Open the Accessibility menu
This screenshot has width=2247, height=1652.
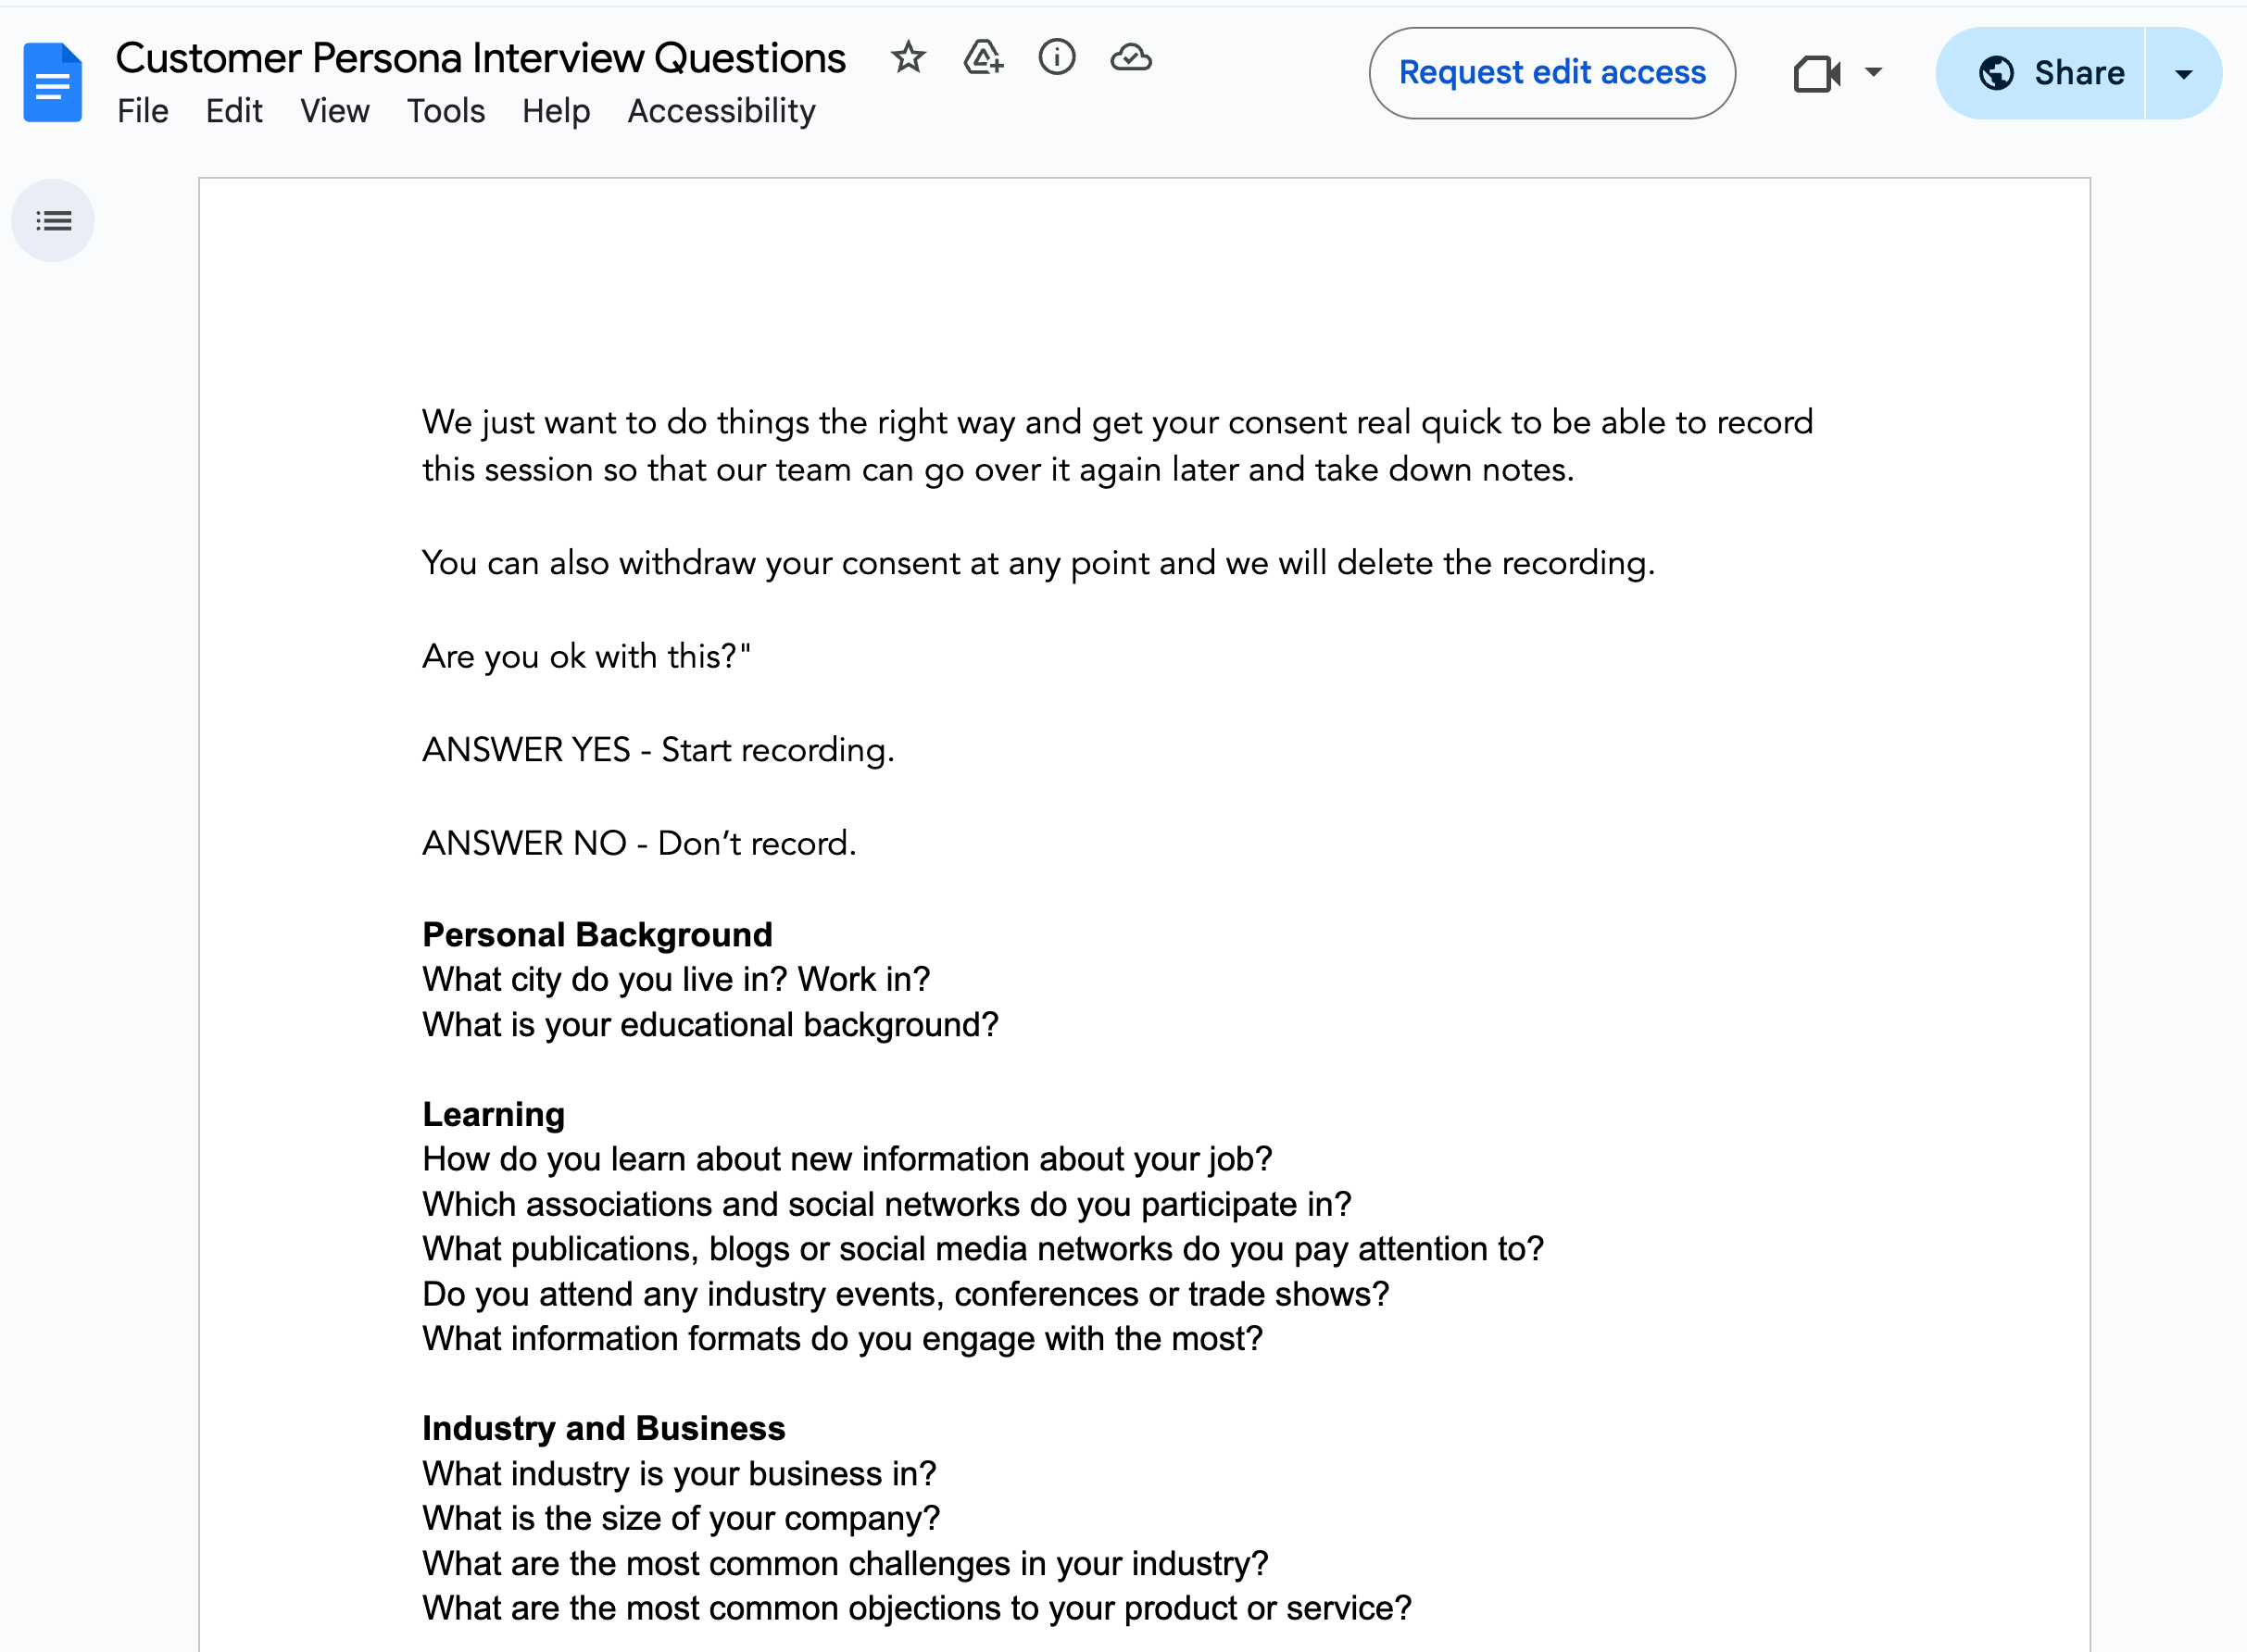click(720, 111)
